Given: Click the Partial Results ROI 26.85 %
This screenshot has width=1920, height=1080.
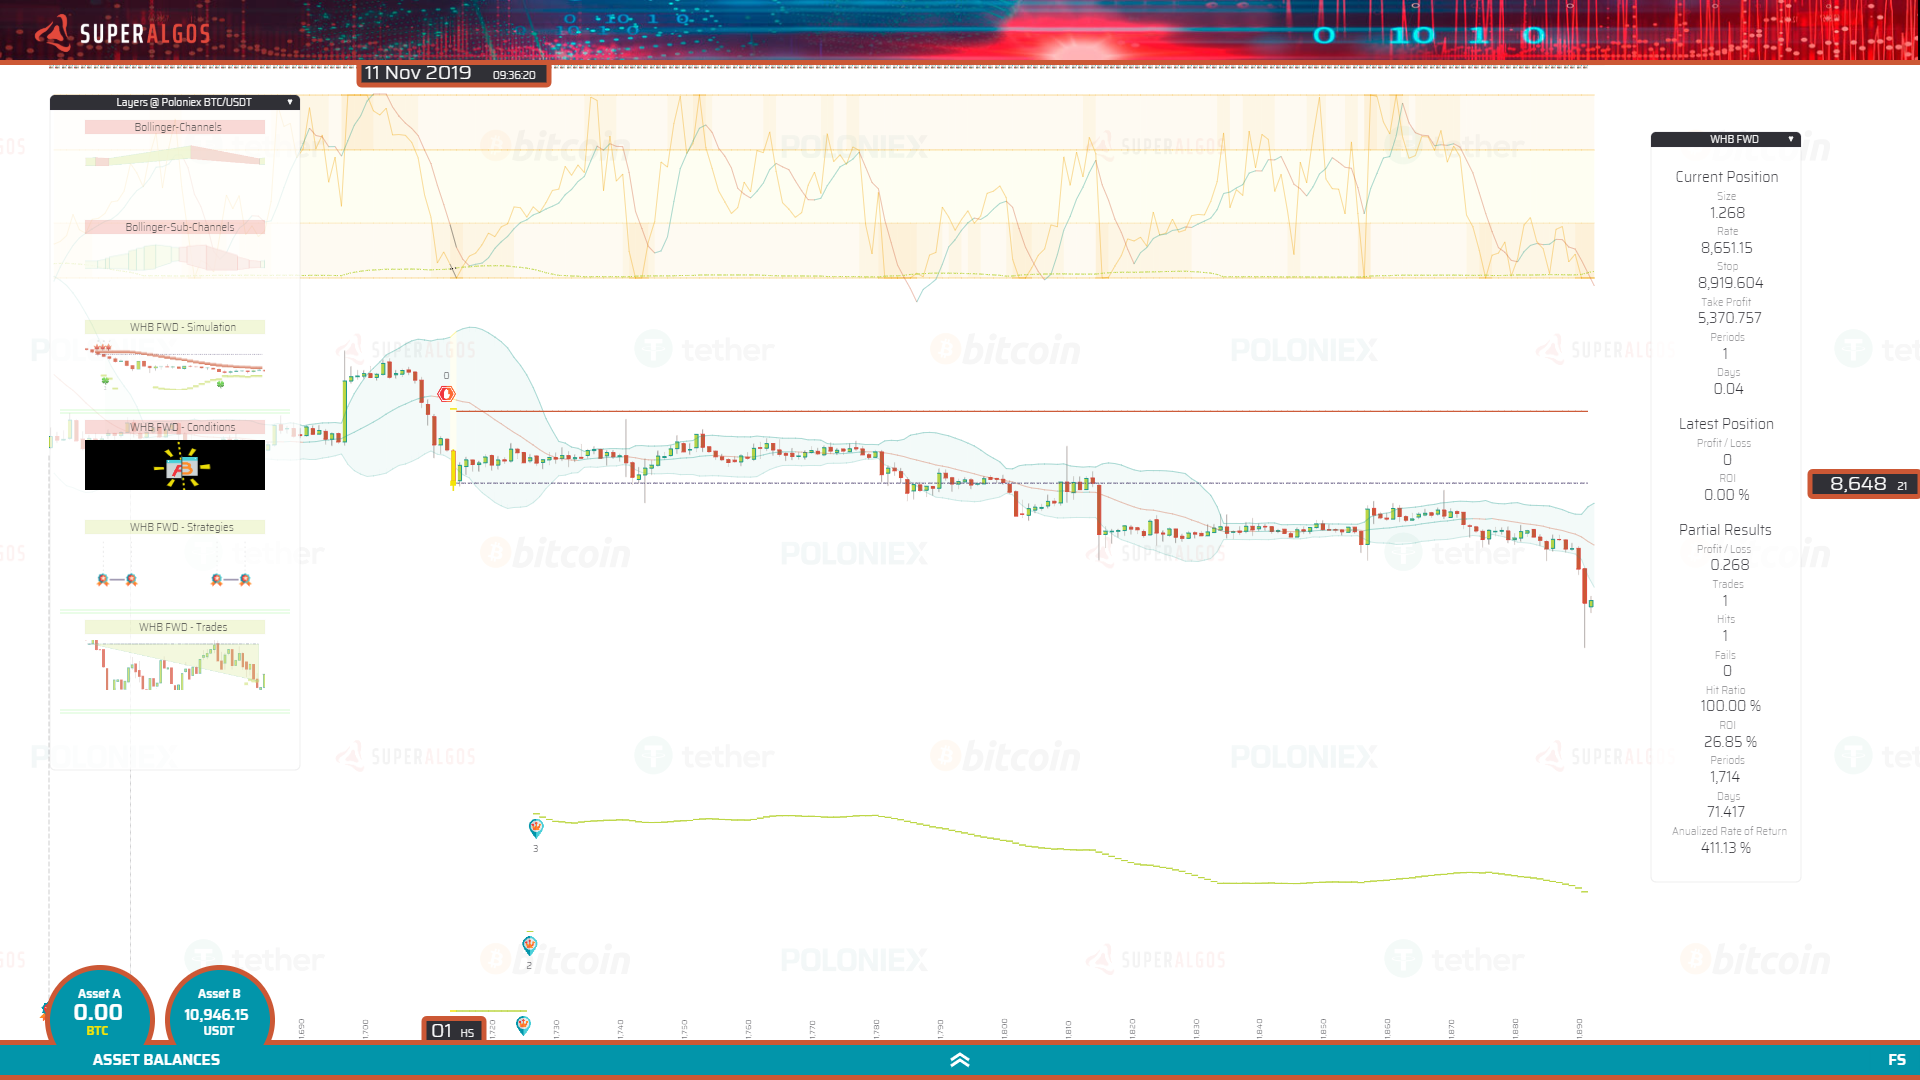Looking at the screenshot, I should [1730, 742].
